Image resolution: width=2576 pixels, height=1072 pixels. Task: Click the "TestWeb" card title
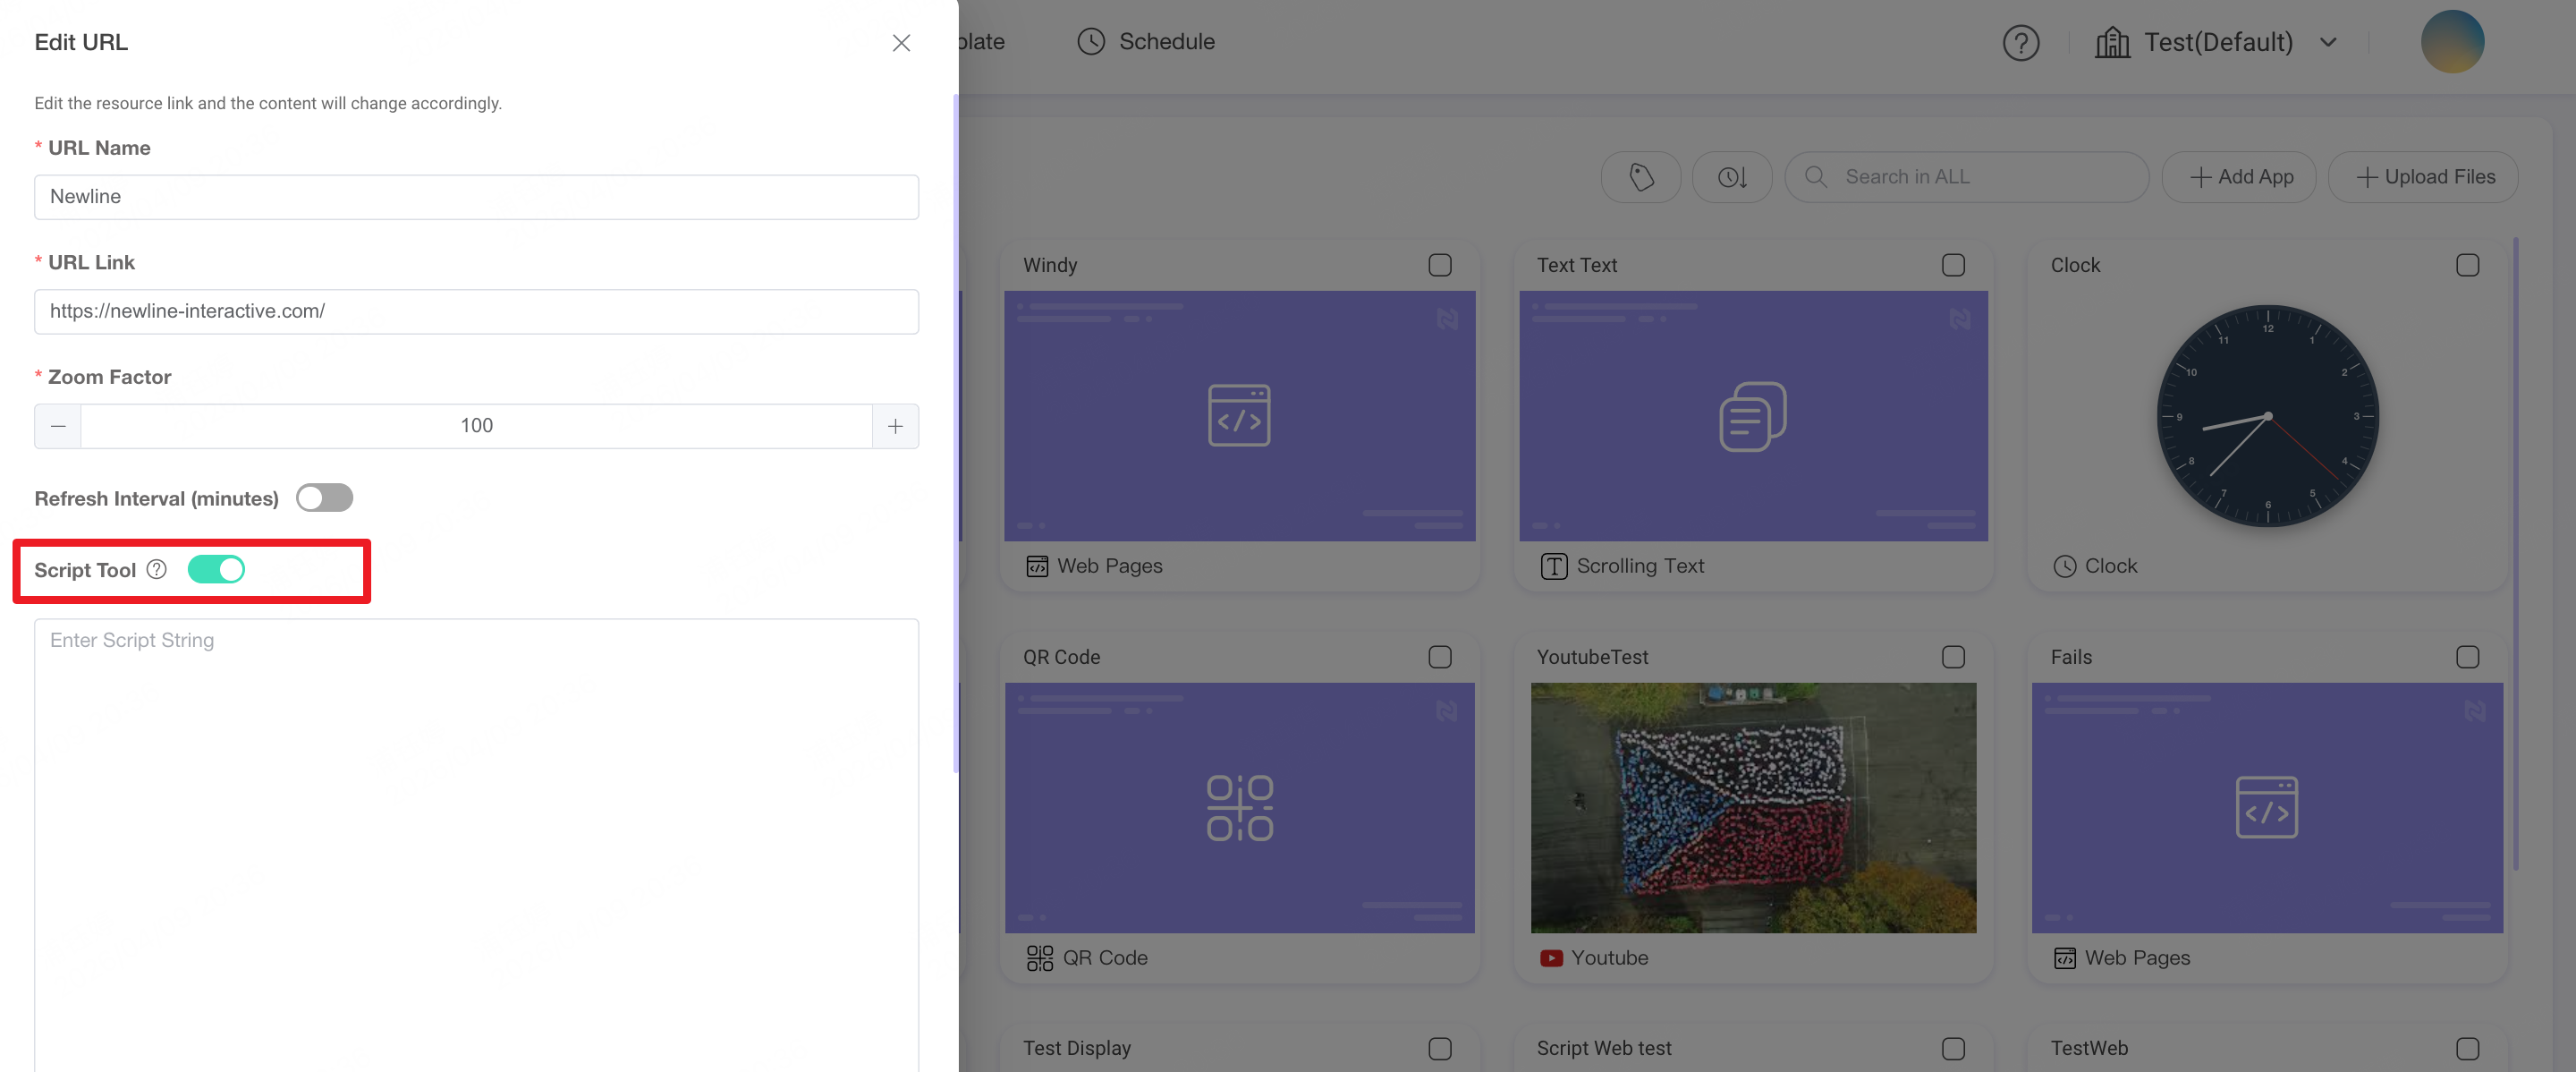coord(2089,1048)
